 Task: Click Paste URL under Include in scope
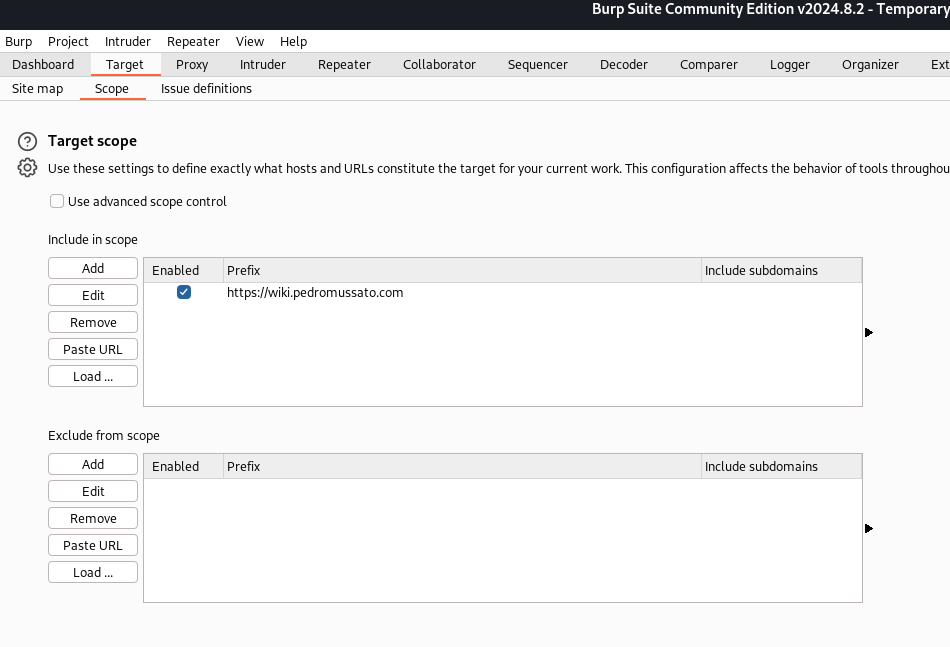93,350
